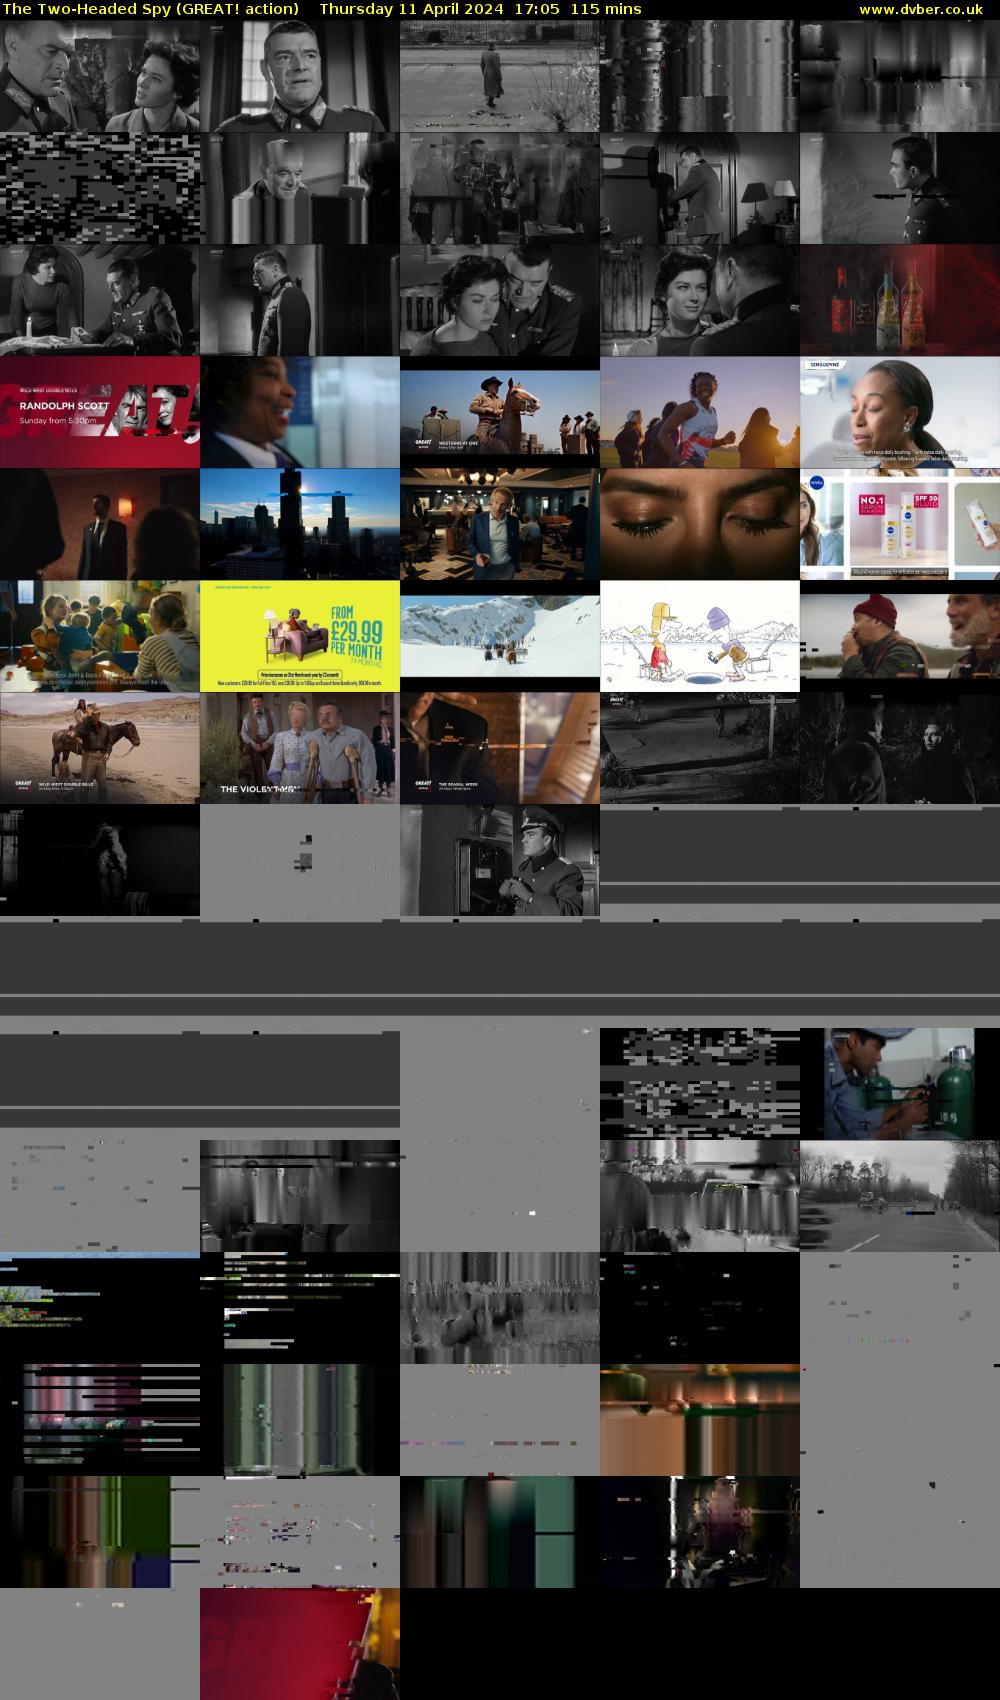Open the Randolph Scott promo thumbnail

coord(100,412)
